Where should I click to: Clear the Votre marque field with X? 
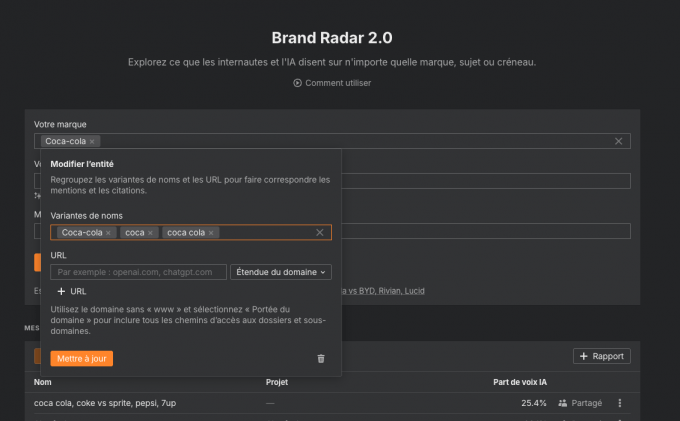click(x=618, y=142)
